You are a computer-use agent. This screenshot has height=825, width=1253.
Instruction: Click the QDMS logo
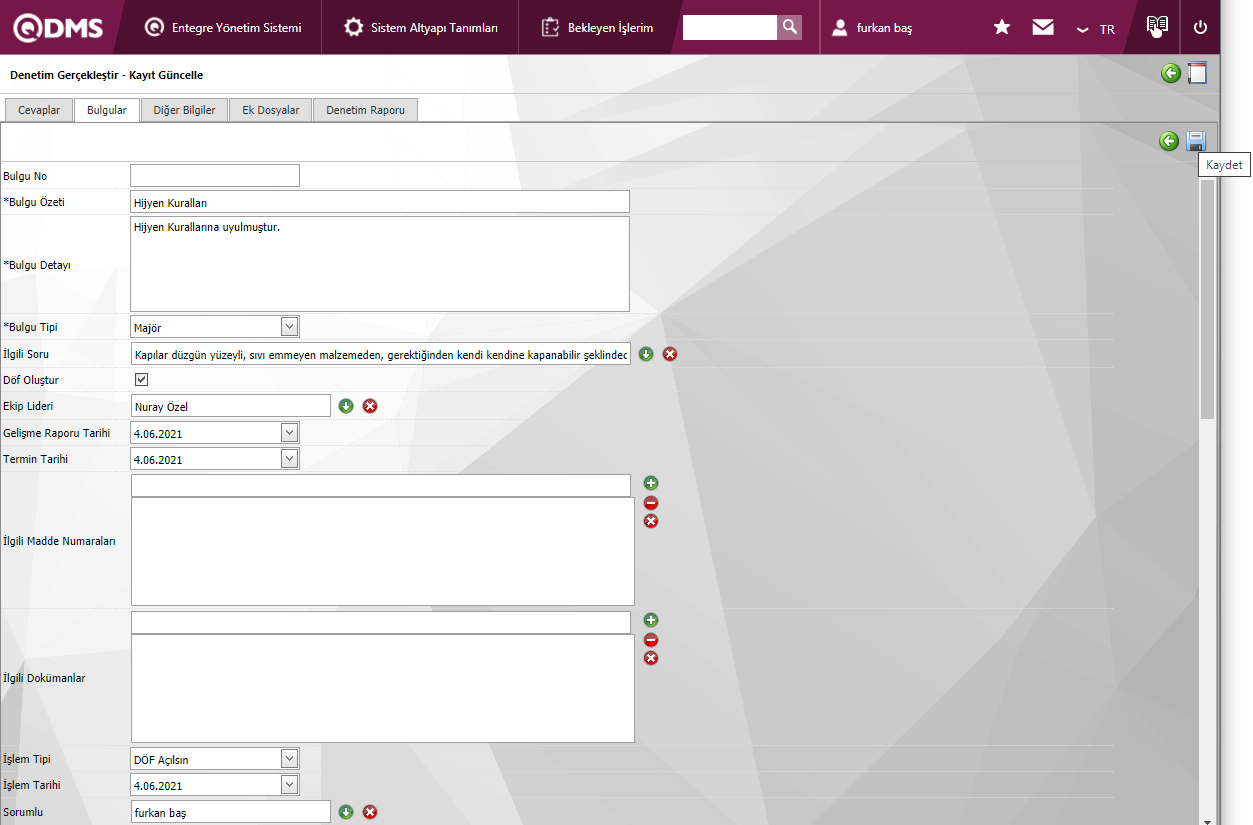click(58, 28)
